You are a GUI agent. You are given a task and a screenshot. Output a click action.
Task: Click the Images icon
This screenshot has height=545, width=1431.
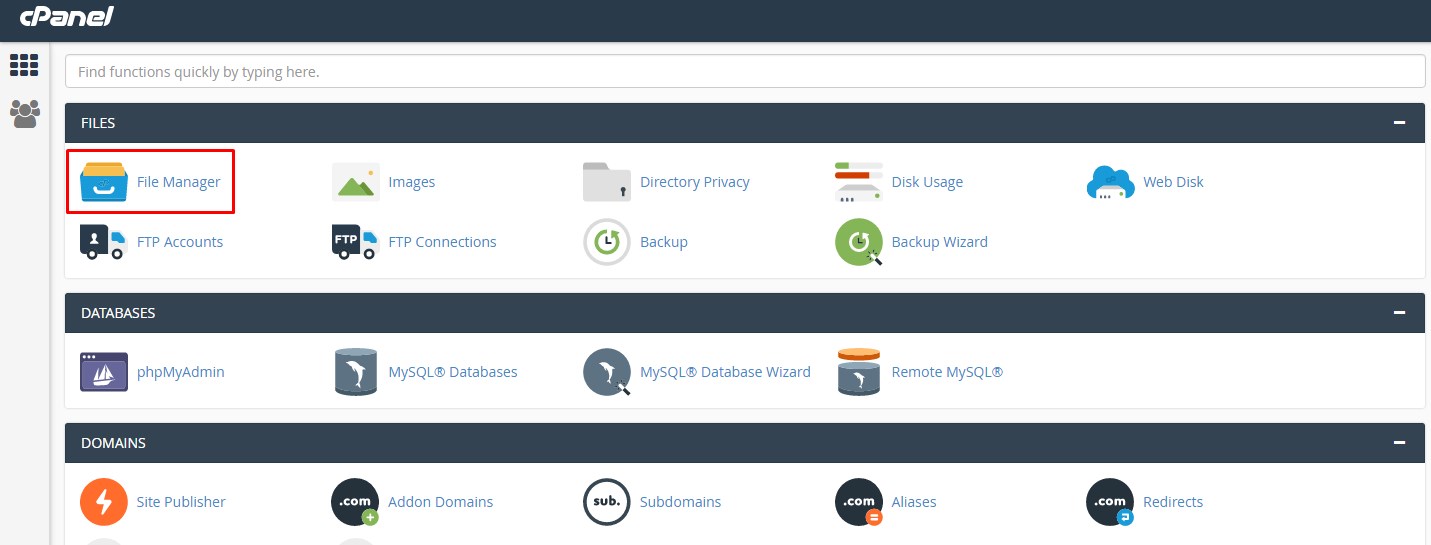(x=356, y=182)
